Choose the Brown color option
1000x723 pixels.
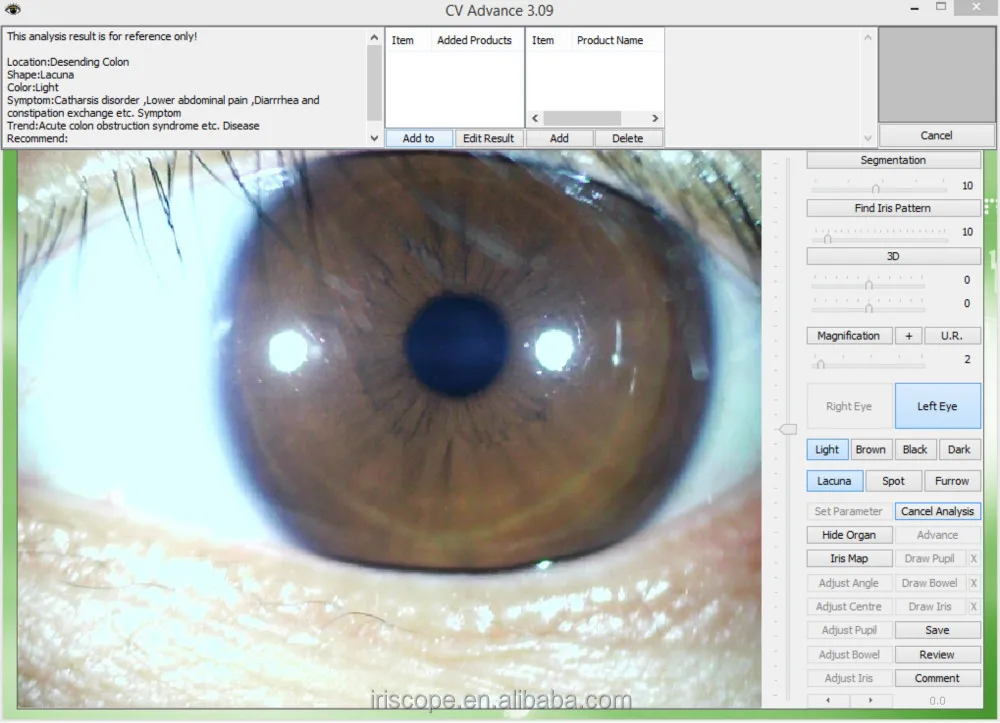click(871, 450)
